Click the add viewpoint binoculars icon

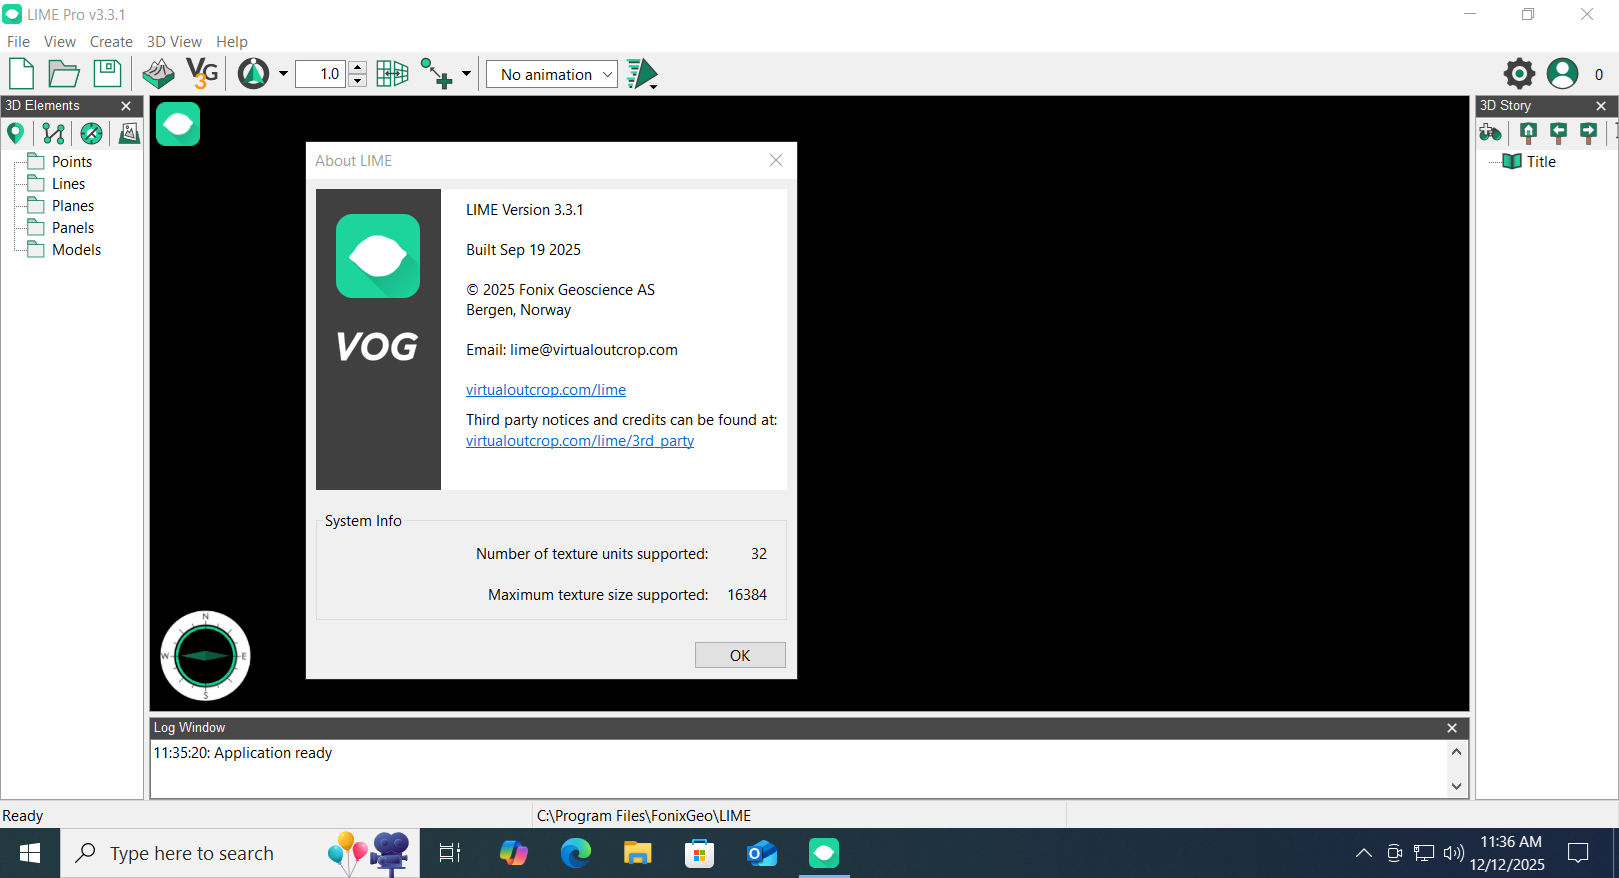click(1491, 133)
